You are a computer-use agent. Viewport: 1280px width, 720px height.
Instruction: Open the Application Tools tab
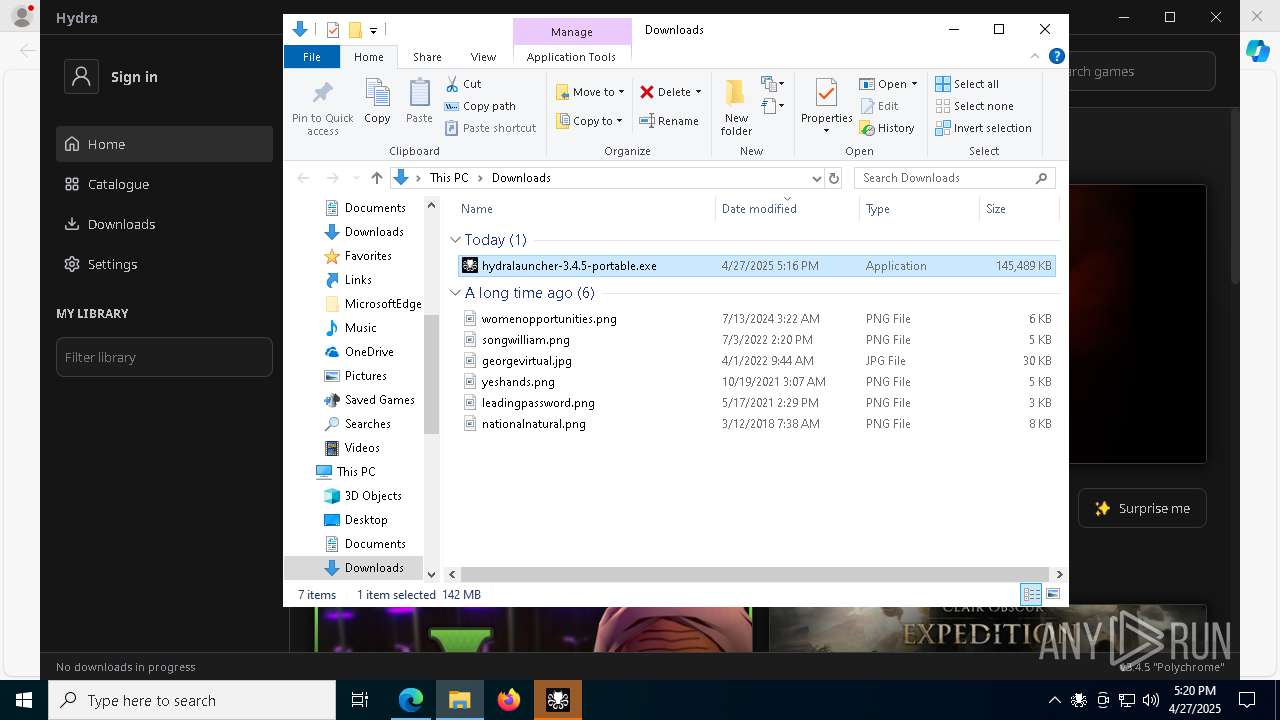coord(571,57)
